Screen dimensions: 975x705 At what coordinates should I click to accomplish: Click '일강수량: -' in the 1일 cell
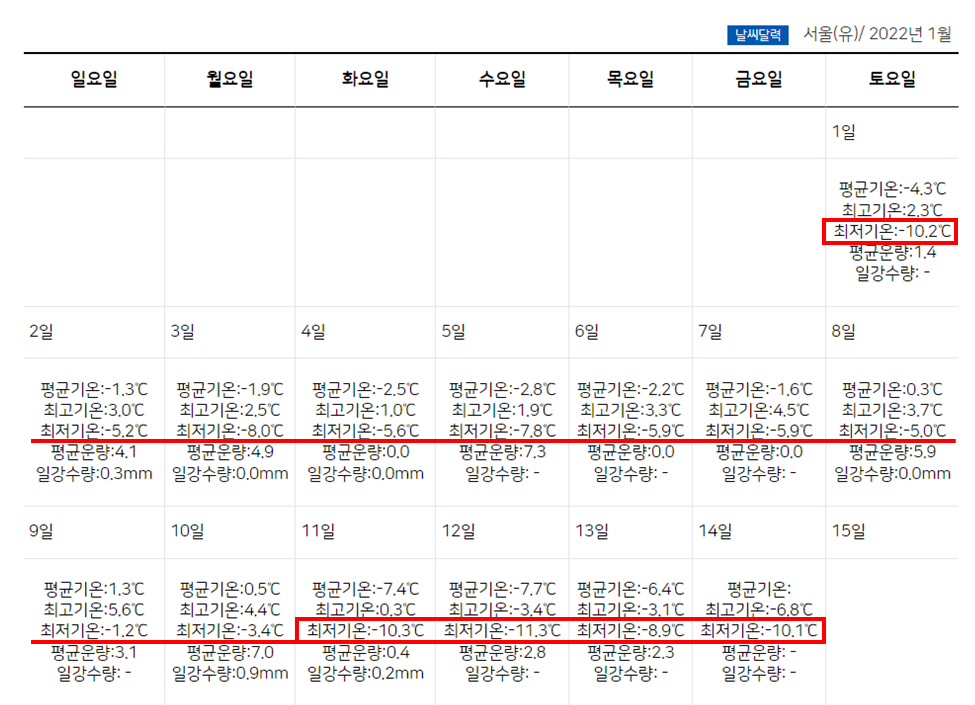(892, 273)
